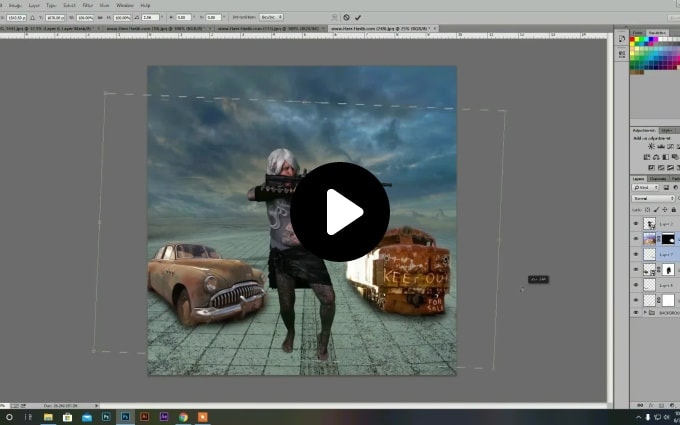
Task: Open the Interpolation dropdown
Action: click(x=271, y=17)
